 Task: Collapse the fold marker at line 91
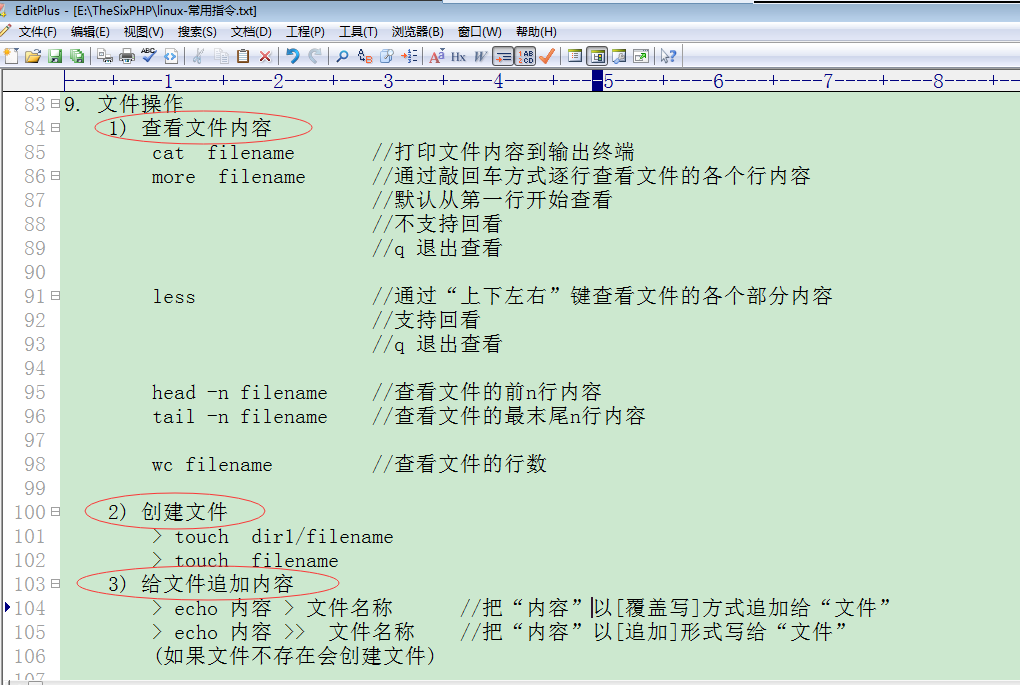[x=55, y=296]
